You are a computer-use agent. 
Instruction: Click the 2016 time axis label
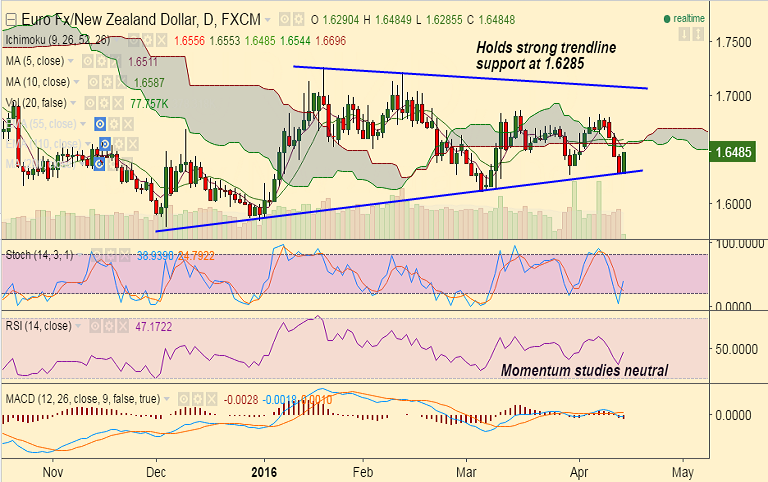[x=264, y=472]
